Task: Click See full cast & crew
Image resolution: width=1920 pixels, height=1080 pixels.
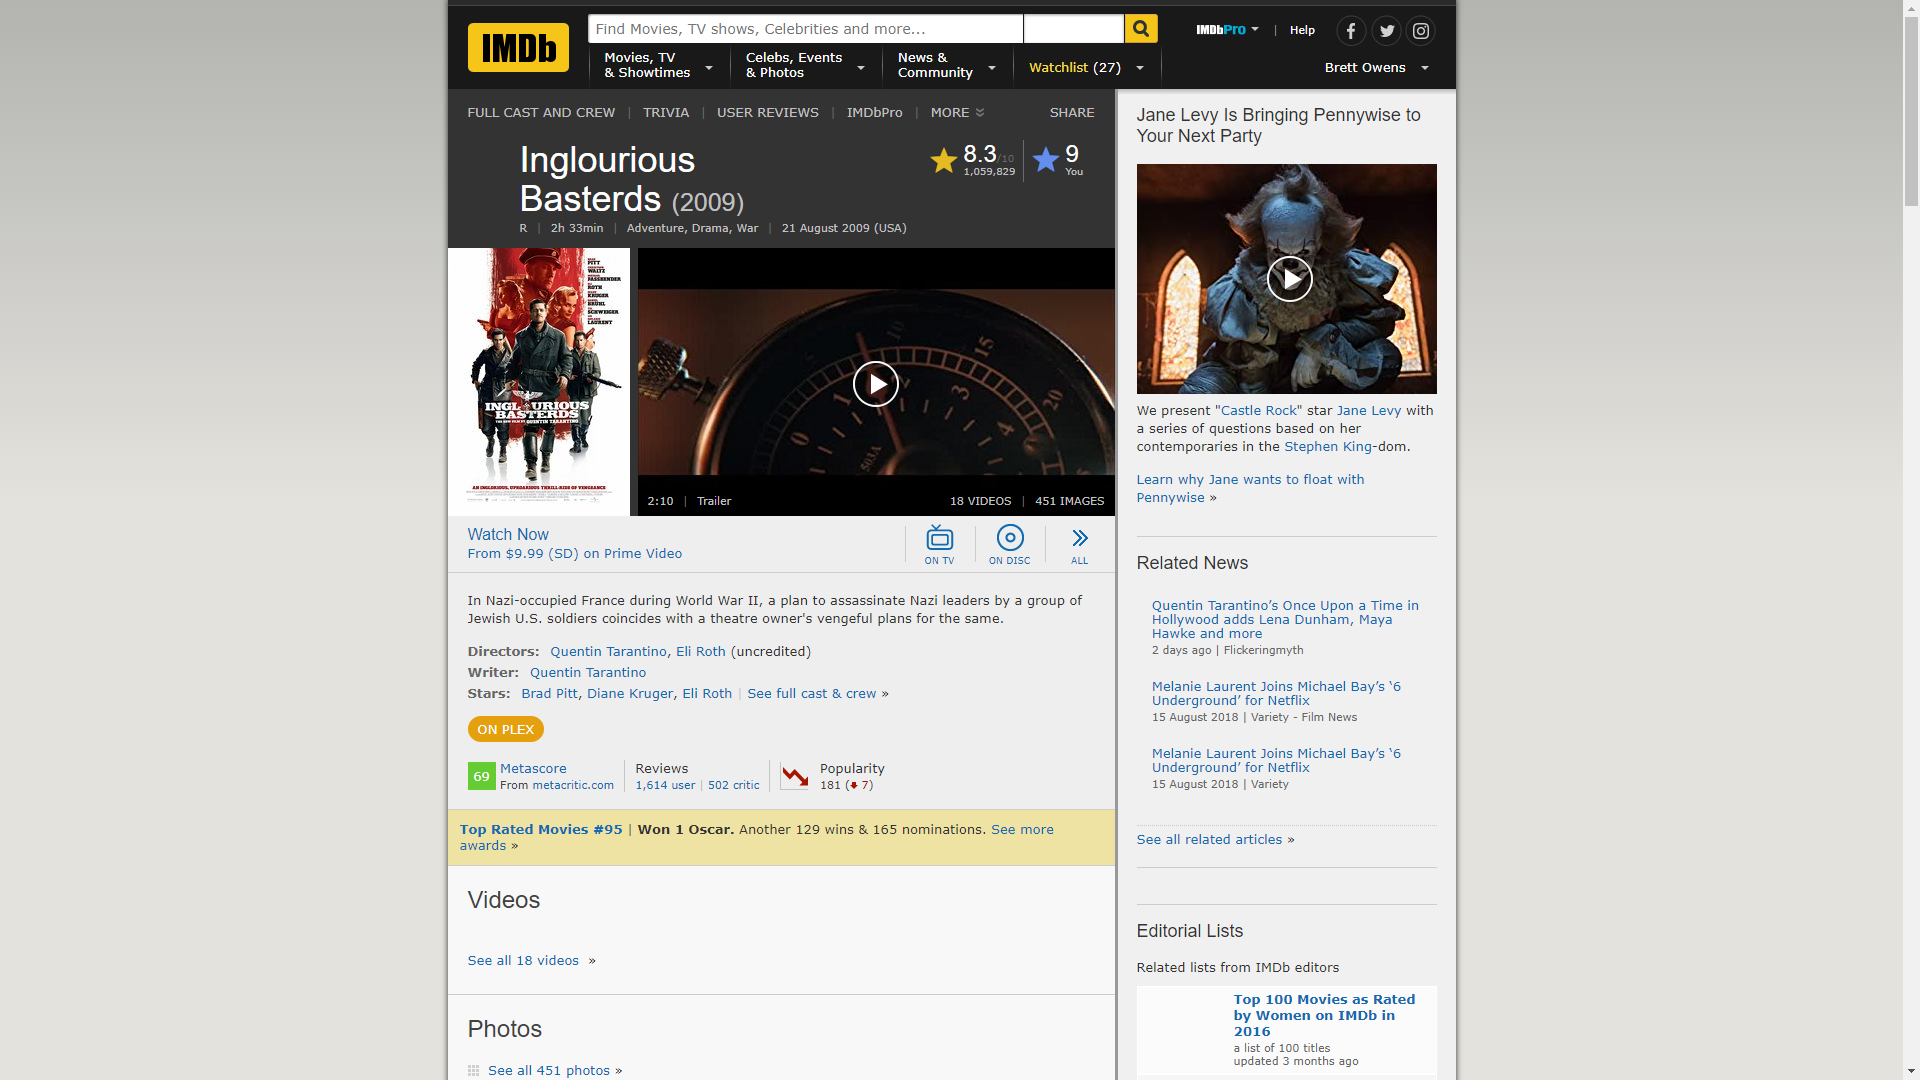Action: pyautogui.click(x=812, y=694)
